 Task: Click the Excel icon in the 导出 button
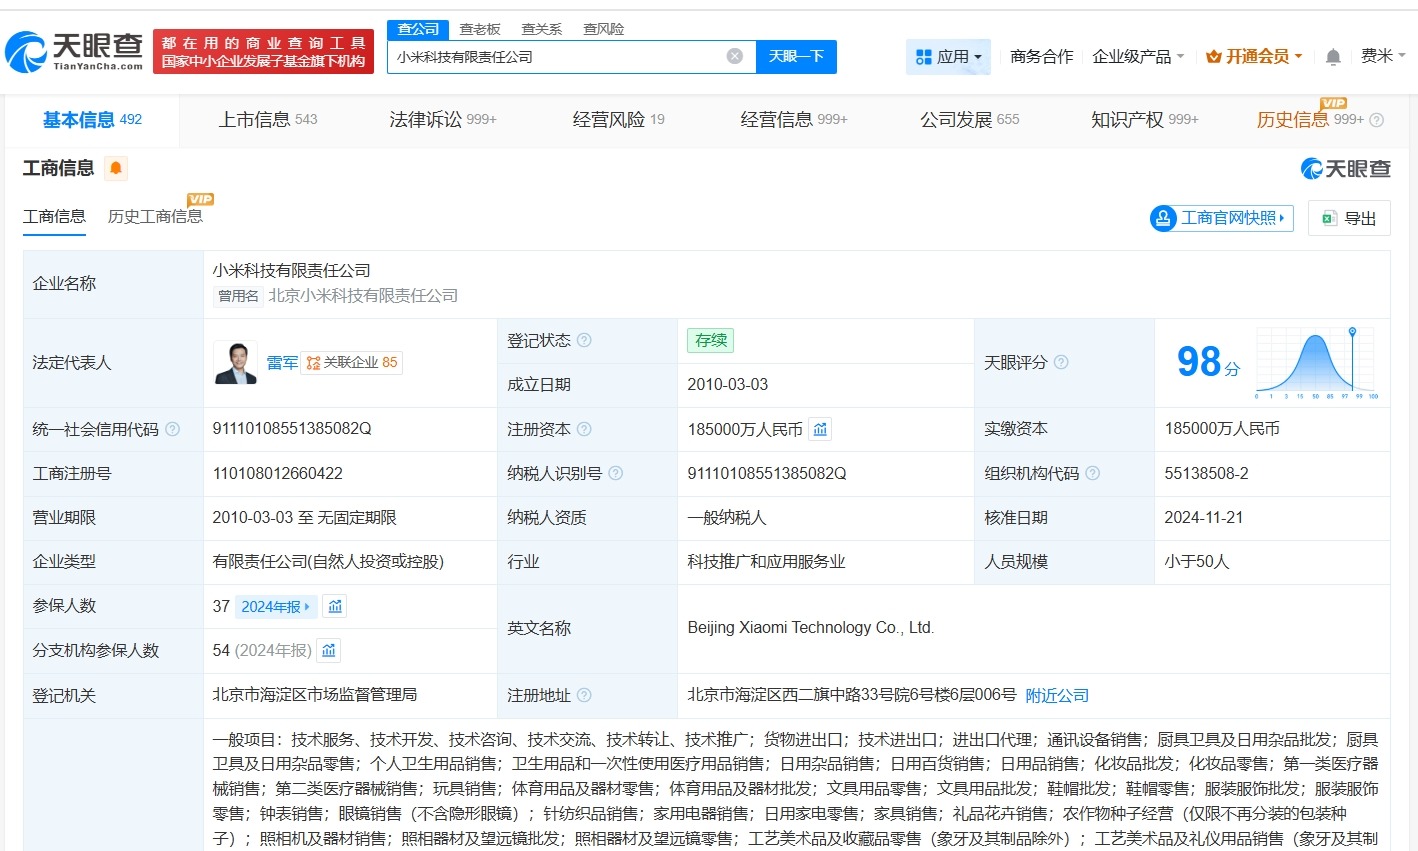1330,218
